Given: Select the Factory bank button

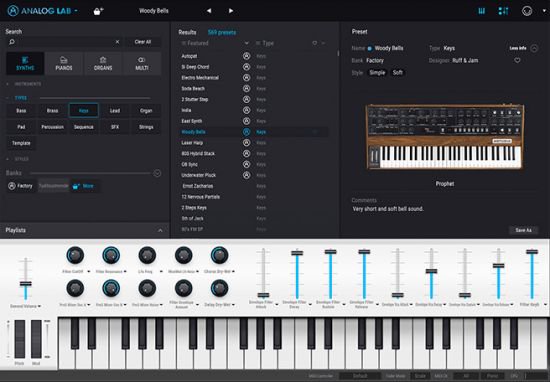Looking at the screenshot, I should coord(21,186).
